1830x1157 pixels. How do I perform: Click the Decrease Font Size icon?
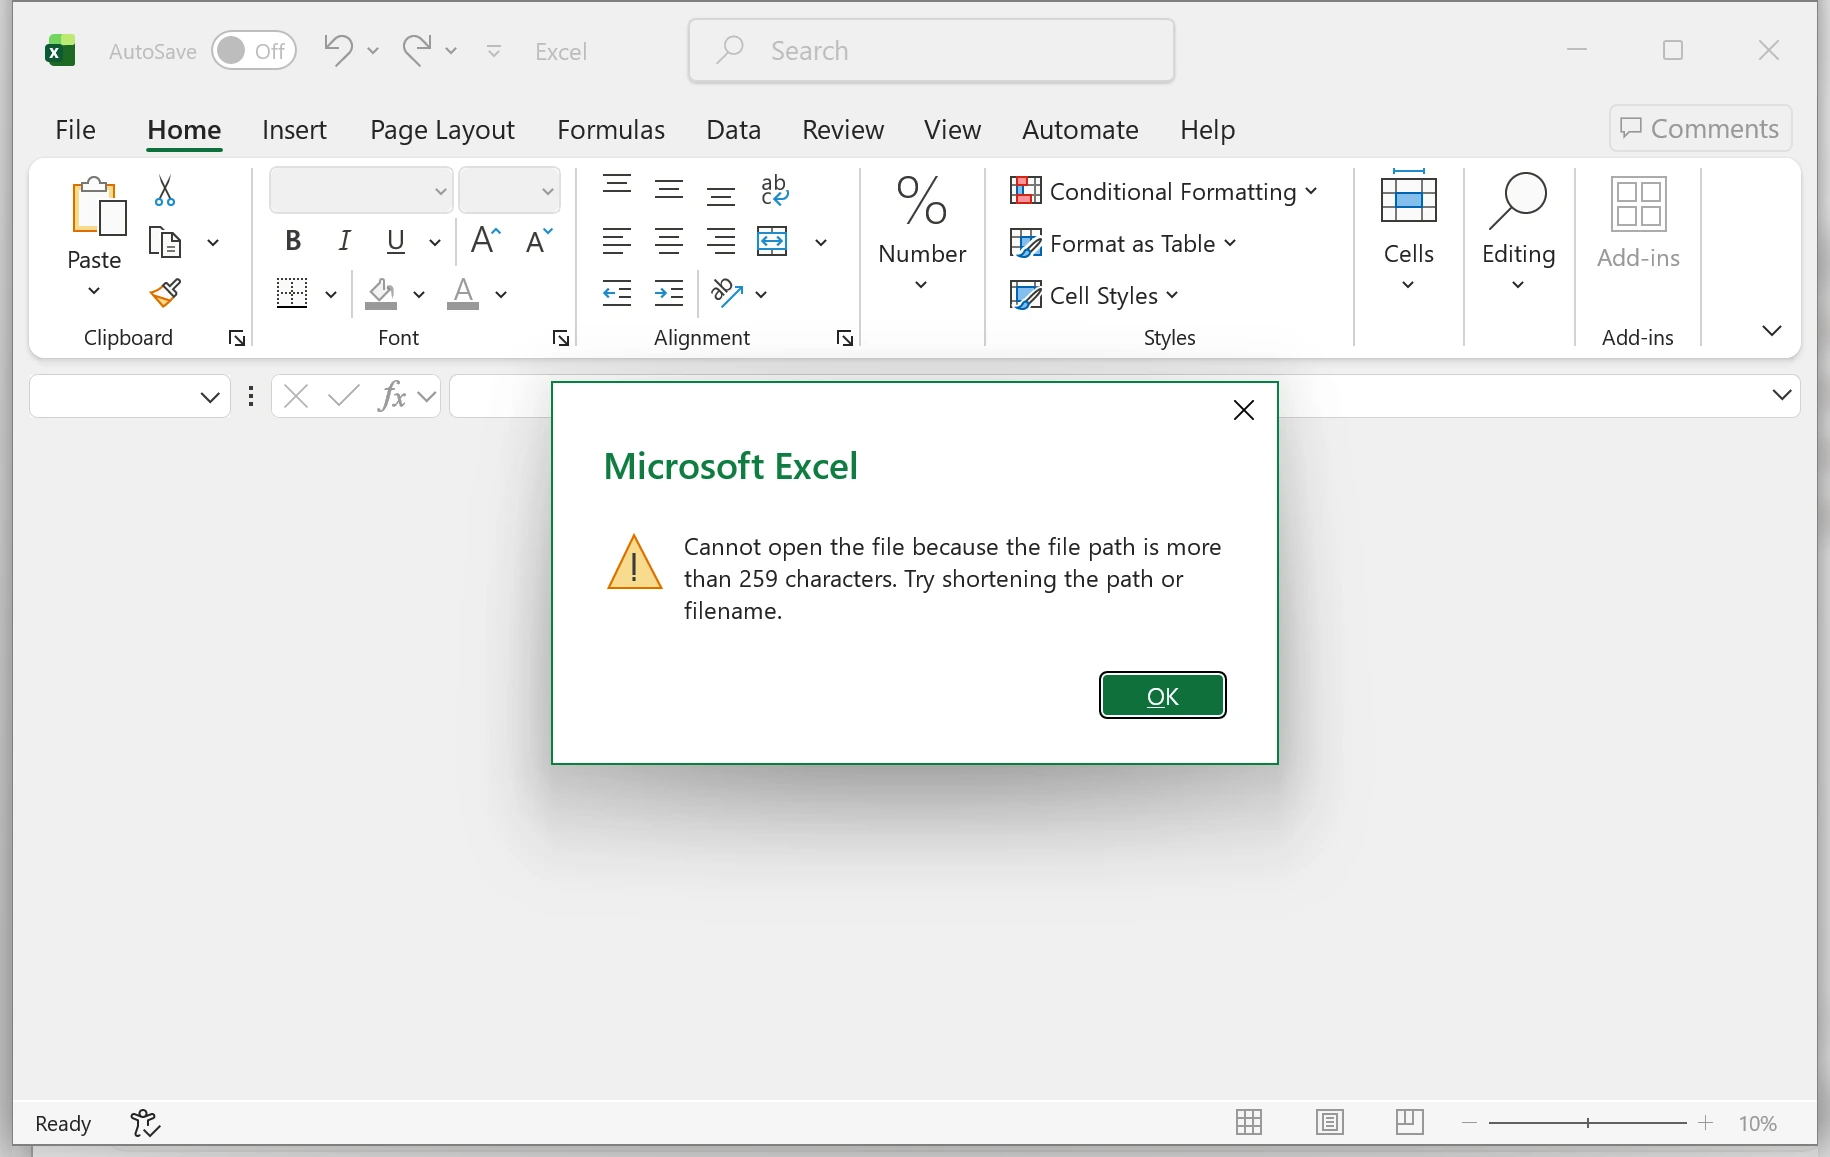coord(539,240)
